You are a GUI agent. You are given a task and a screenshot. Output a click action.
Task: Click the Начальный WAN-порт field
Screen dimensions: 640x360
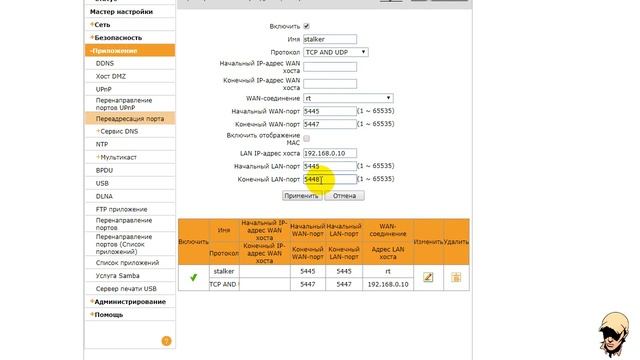pos(330,111)
